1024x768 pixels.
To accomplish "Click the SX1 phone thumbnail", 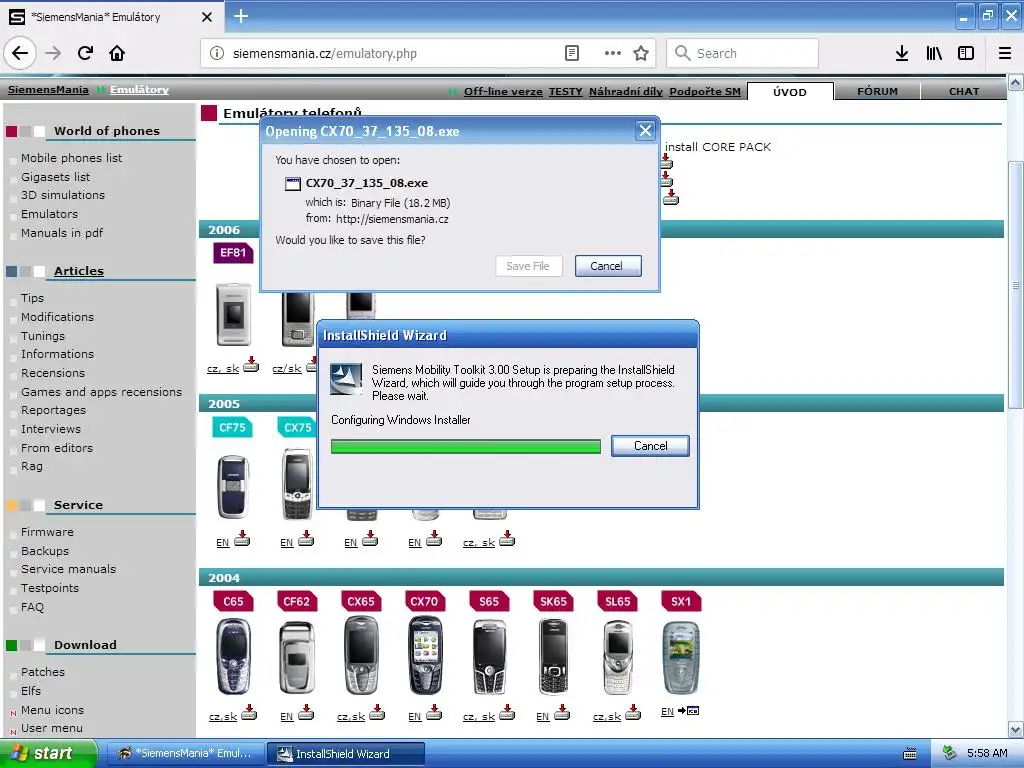I will pyautogui.click(x=681, y=658).
